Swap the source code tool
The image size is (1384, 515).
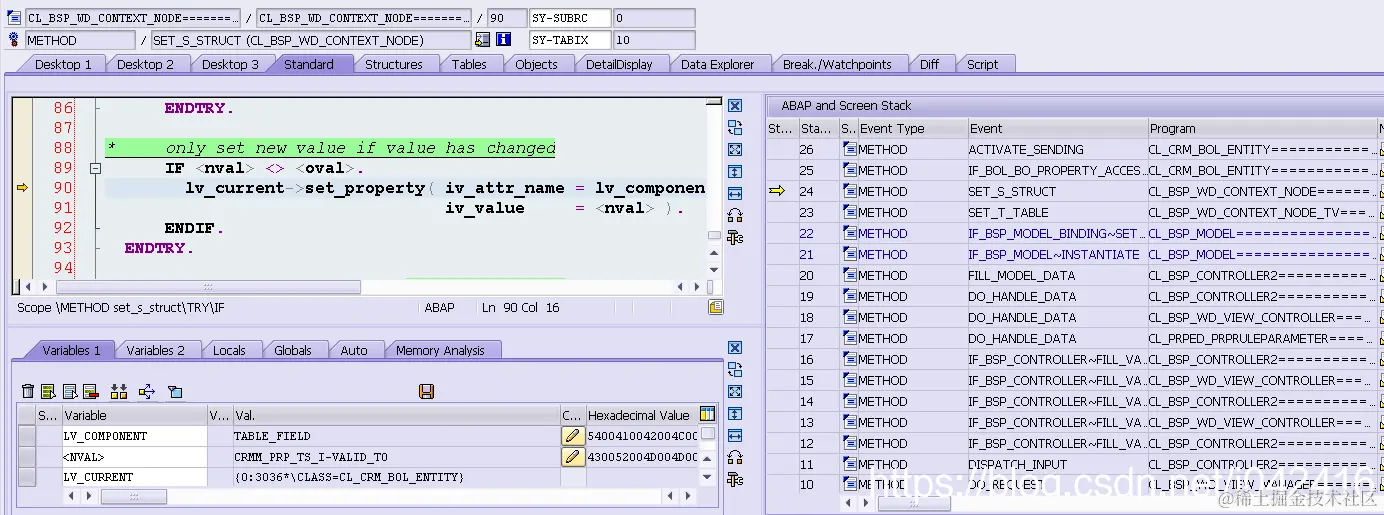735,128
